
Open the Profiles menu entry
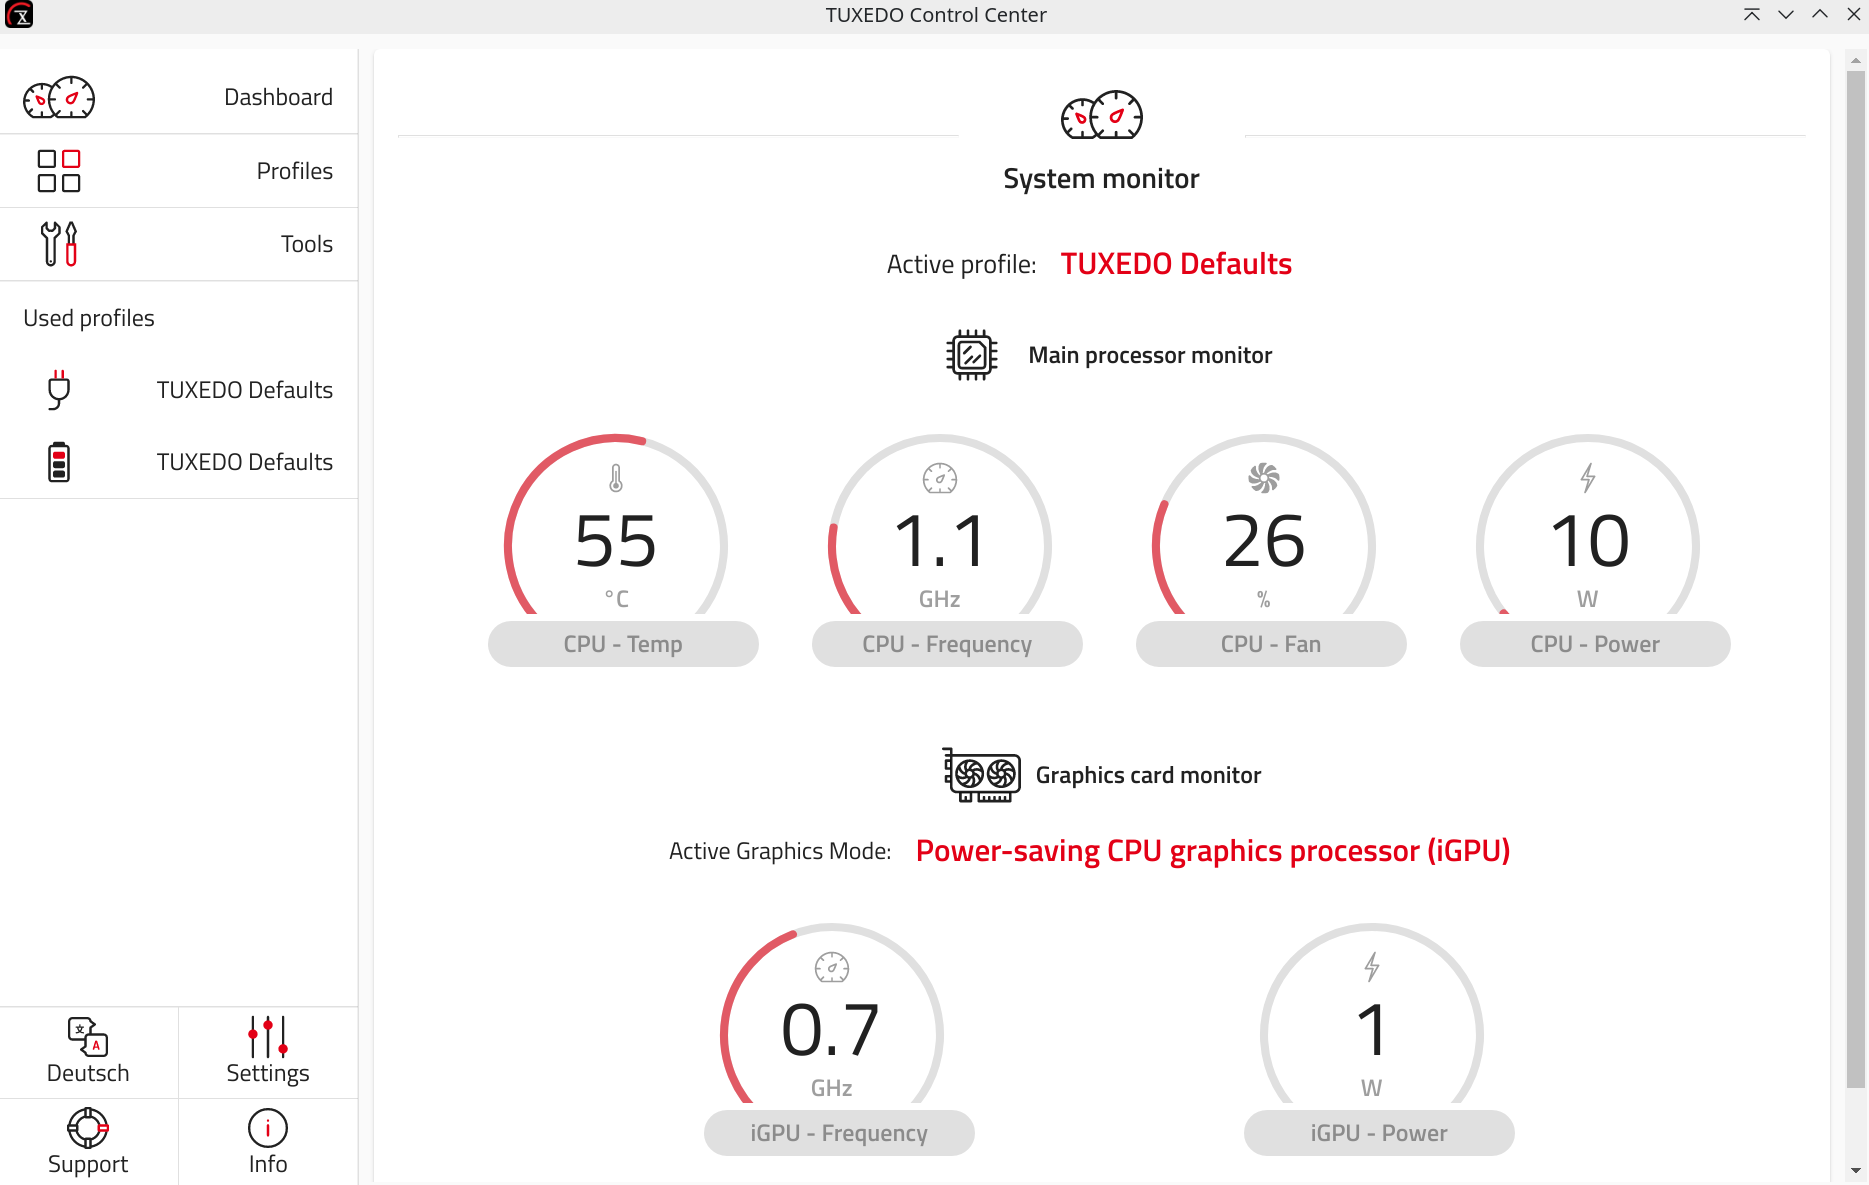coord(179,171)
